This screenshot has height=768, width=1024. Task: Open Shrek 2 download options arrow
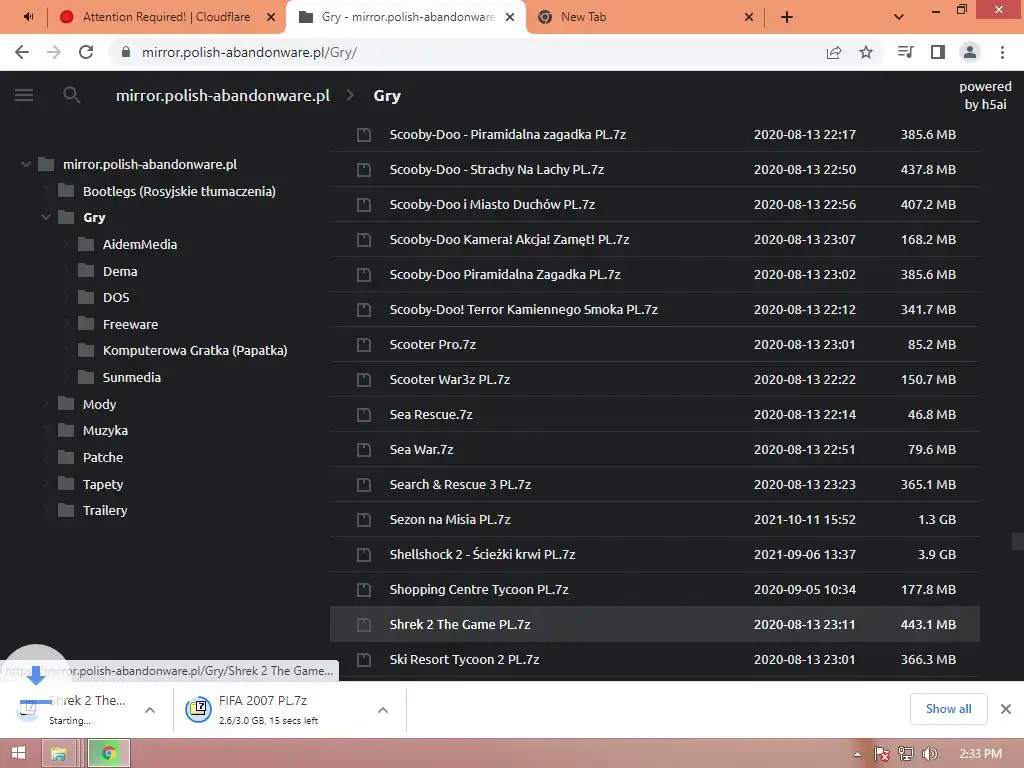[x=150, y=710]
